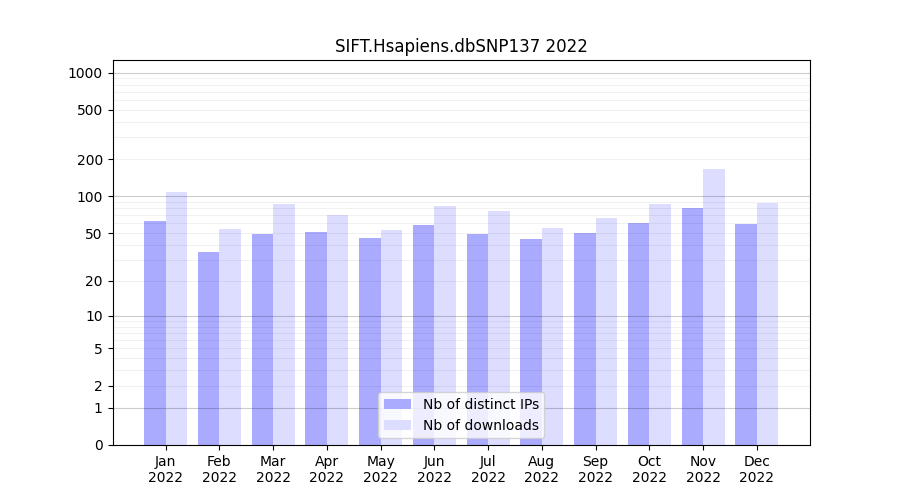The image size is (900, 500).
Task: Click the tallest downloads bar in Nov 2022
Action: [x=714, y=300]
